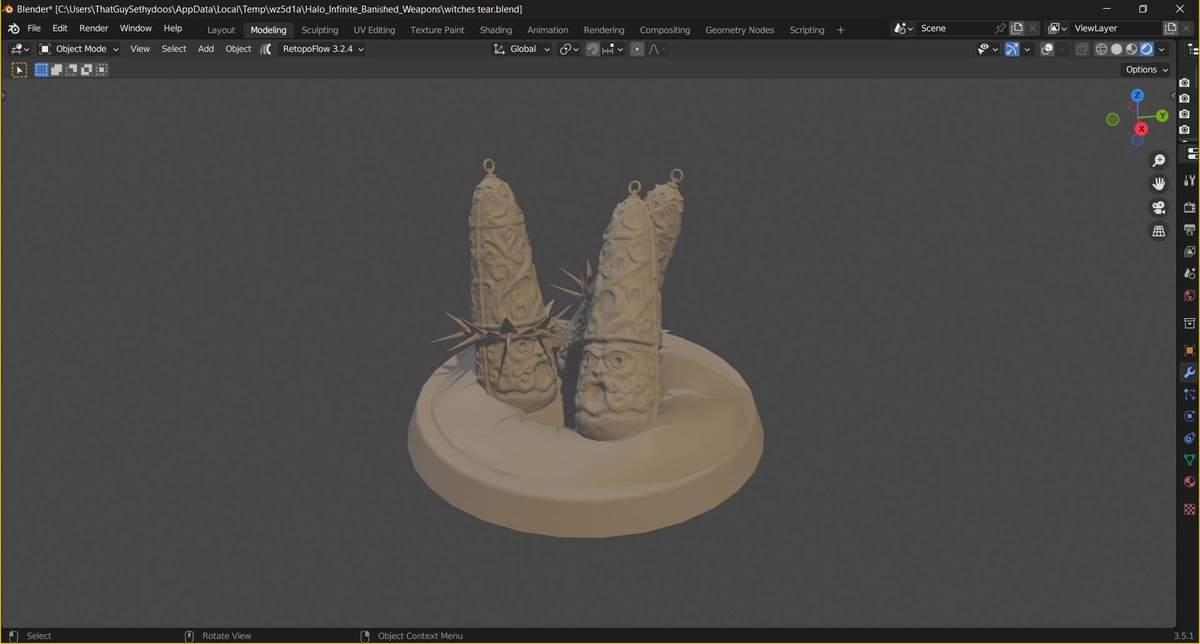This screenshot has height=644, width=1200.
Task: Open the Object Mode dropdown
Action: [x=79, y=49]
